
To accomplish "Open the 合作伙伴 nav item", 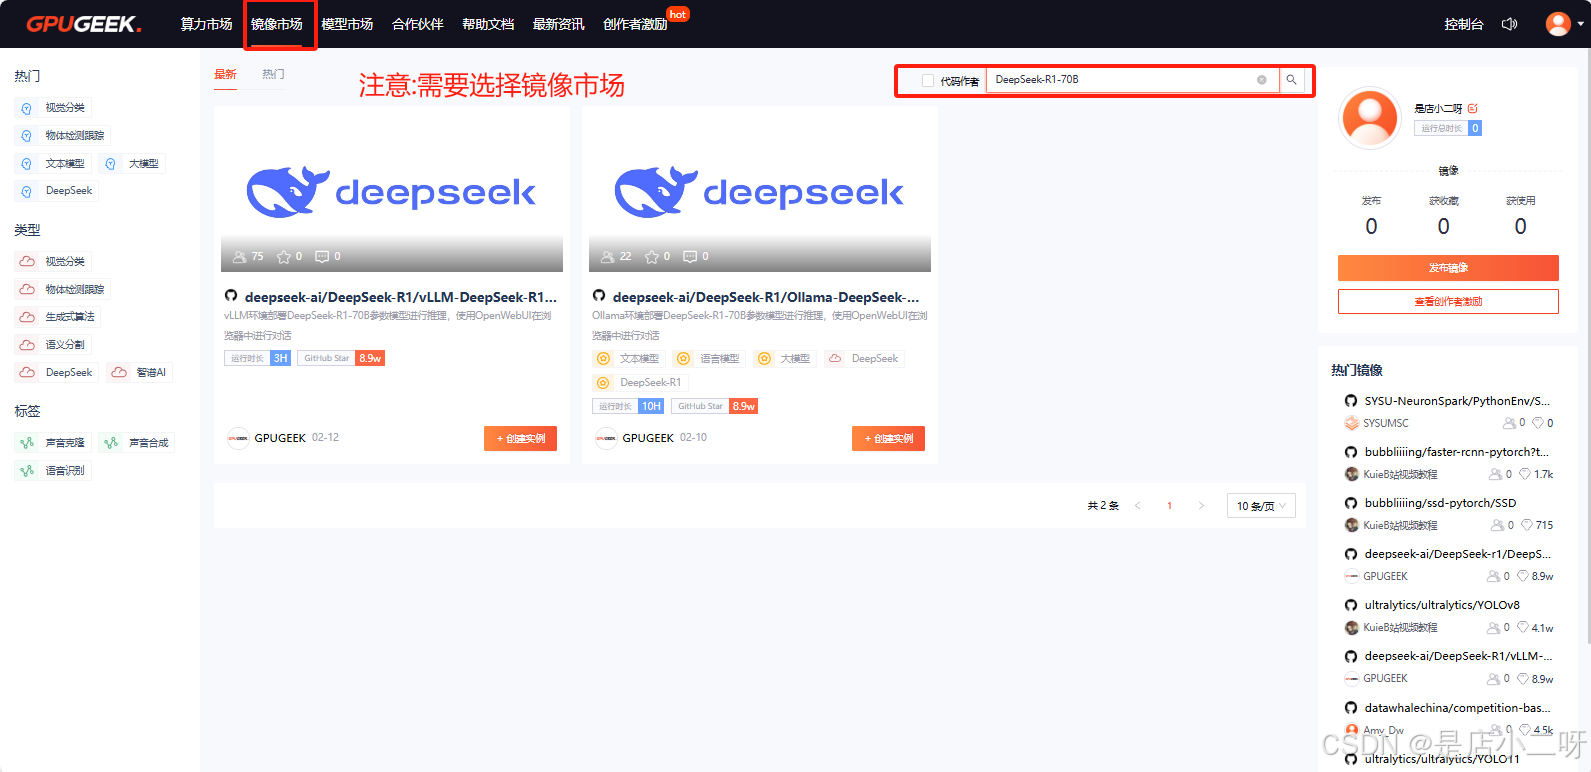I will (418, 24).
